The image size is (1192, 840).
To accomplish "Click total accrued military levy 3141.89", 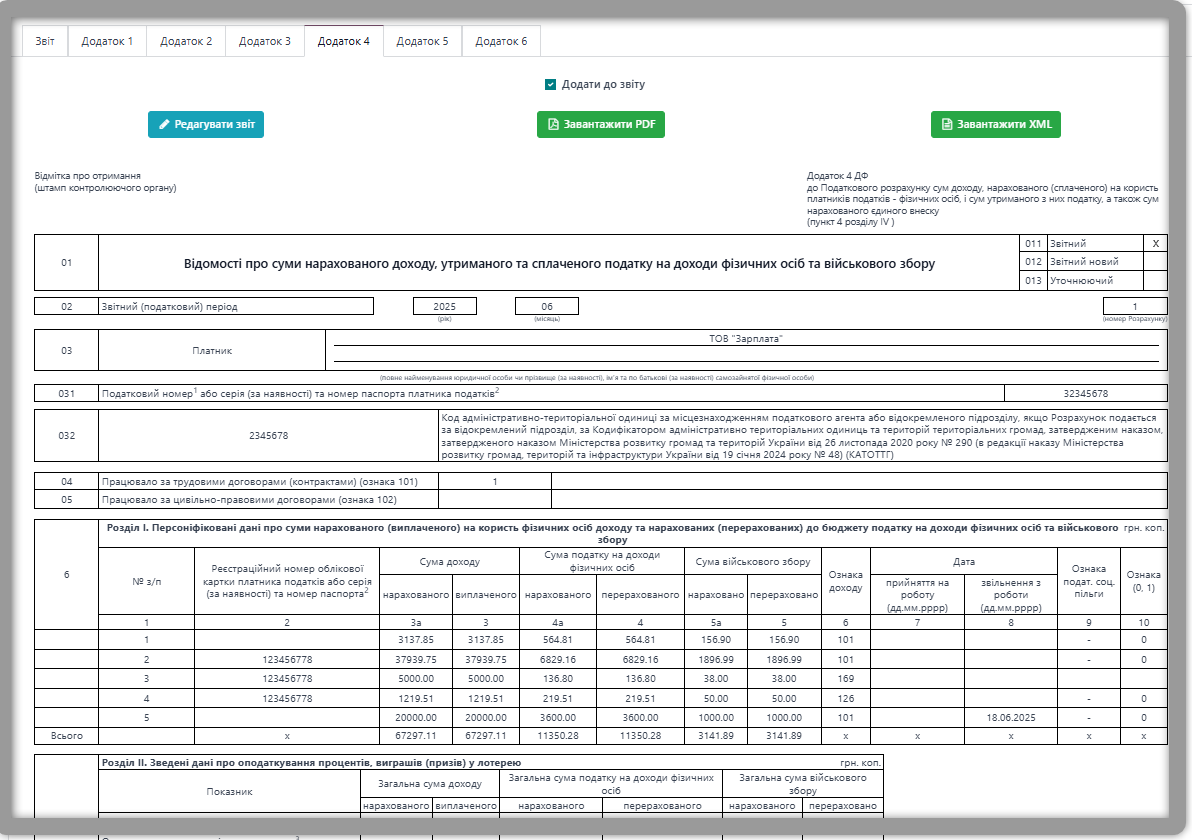I will (716, 736).
